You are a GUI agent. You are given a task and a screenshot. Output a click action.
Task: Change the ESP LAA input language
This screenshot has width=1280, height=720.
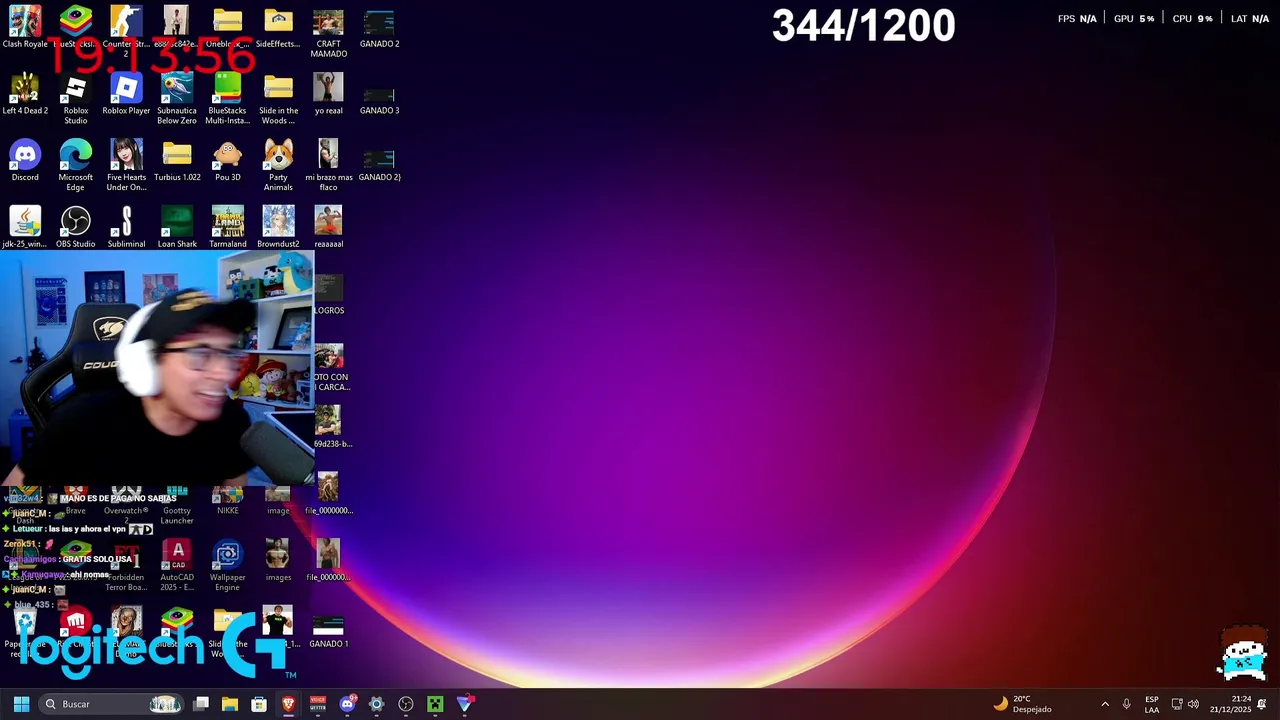(x=1151, y=704)
